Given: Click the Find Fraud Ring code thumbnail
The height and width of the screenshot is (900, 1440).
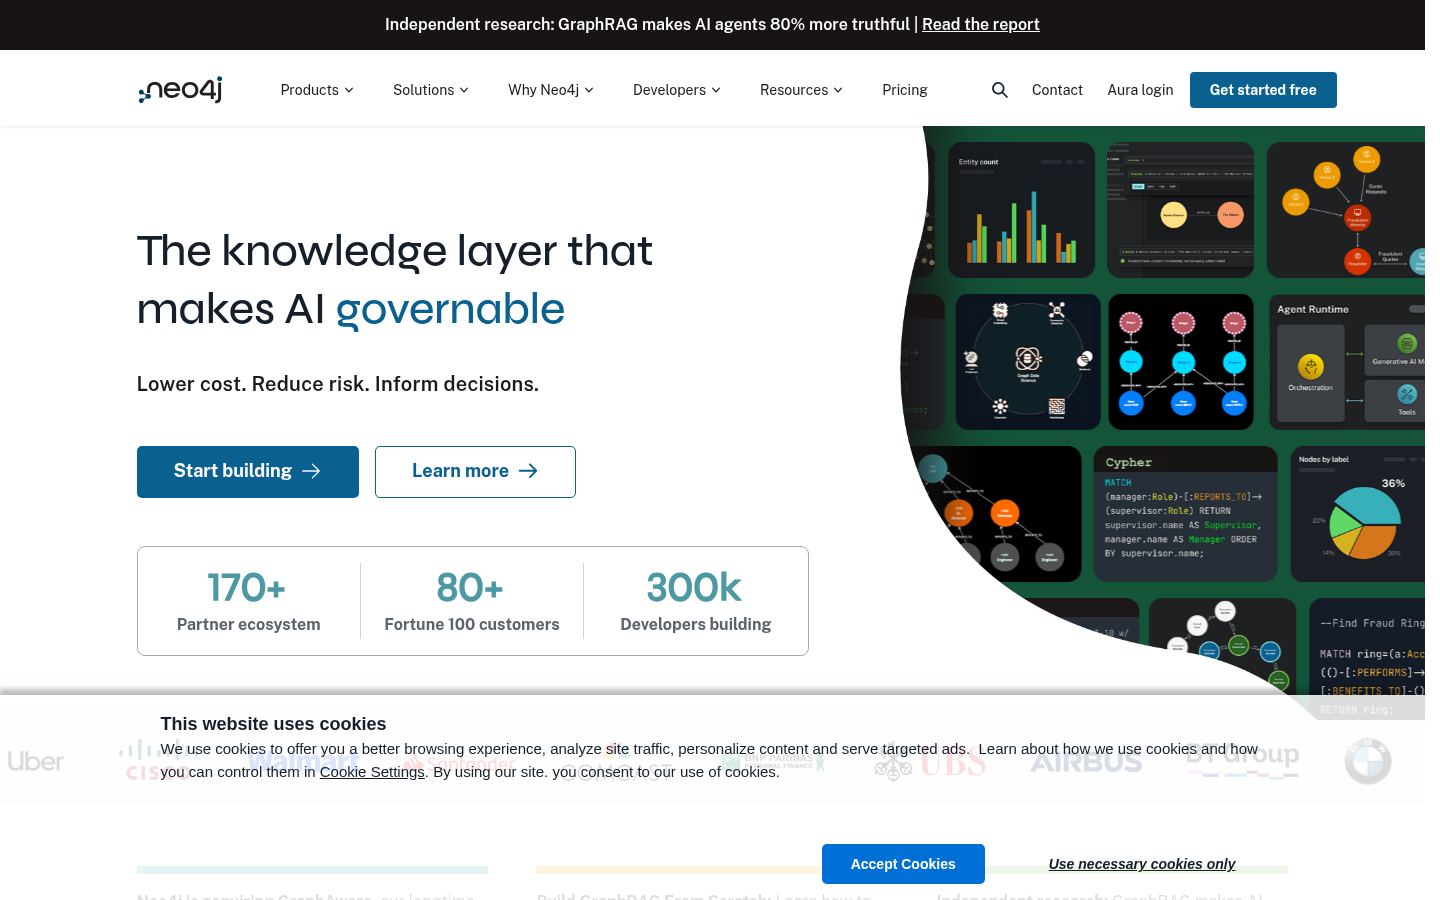Looking at the screenshot, I should coord(1367,659).
